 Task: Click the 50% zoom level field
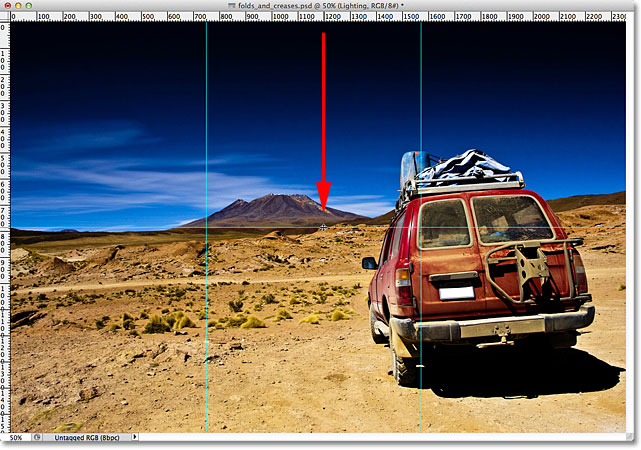[x=16, y=437]
